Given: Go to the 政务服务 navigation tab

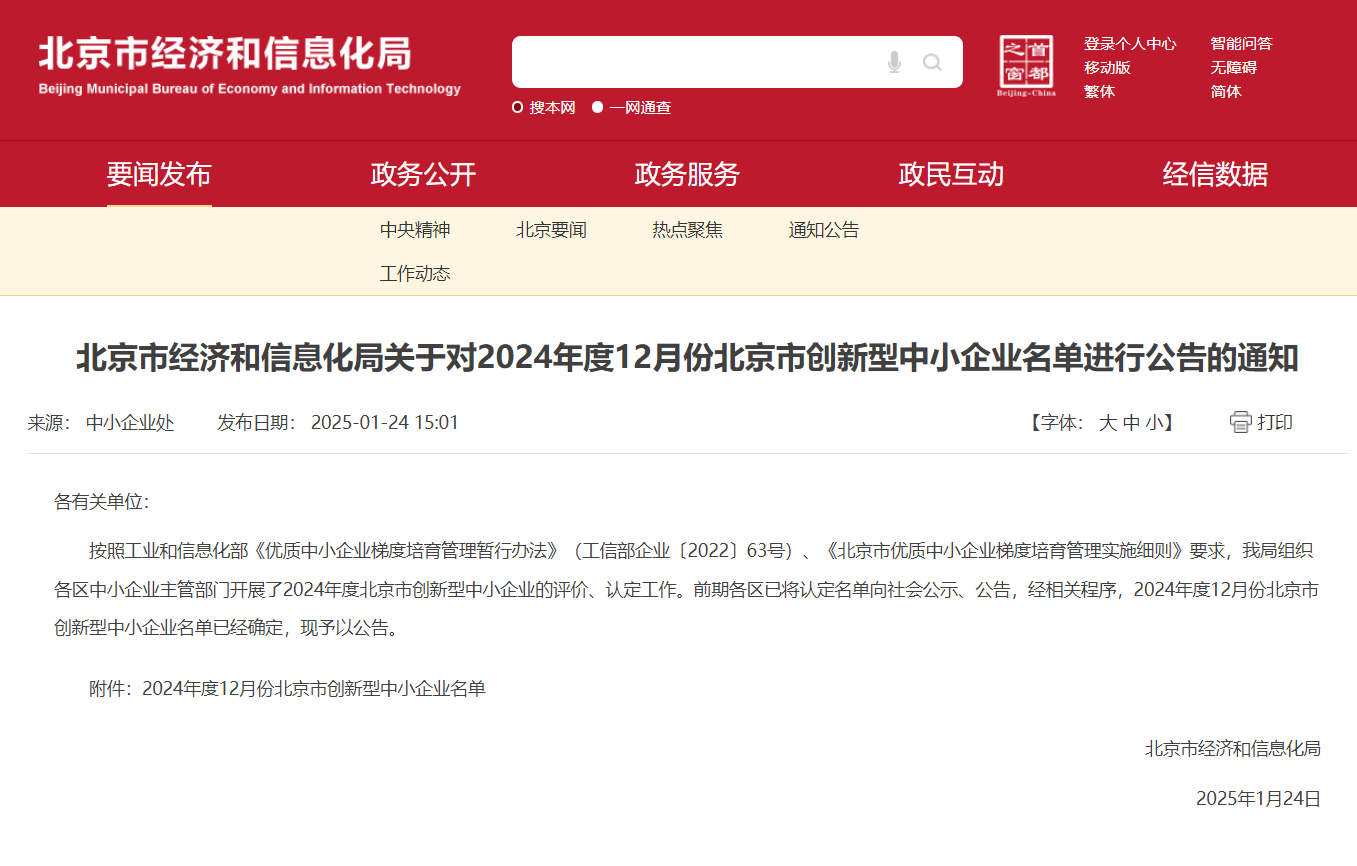Looking at the screenshot, I should click(687, 175).
